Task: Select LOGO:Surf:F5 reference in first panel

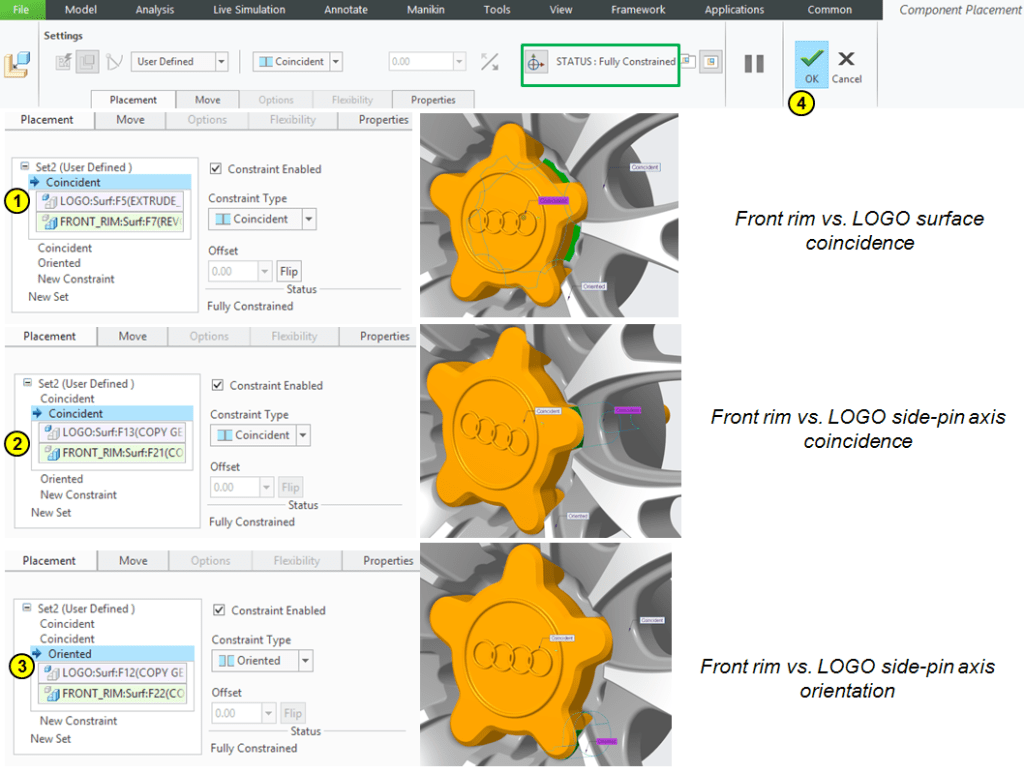Action: tap(110, 200)
